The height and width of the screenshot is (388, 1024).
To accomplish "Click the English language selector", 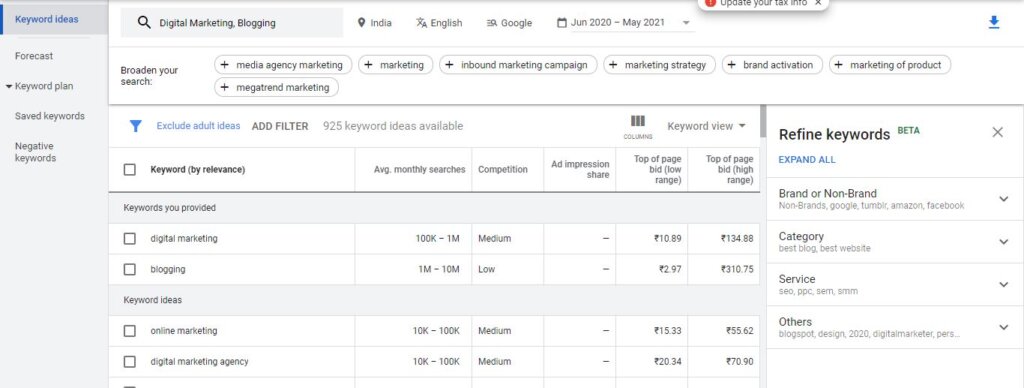I will tap(439, 23).
